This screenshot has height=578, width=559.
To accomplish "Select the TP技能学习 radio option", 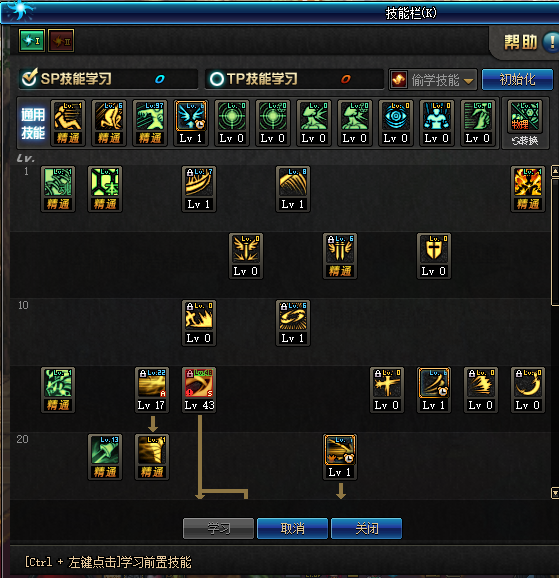I will pyautogui.click(x=217, y=79).
